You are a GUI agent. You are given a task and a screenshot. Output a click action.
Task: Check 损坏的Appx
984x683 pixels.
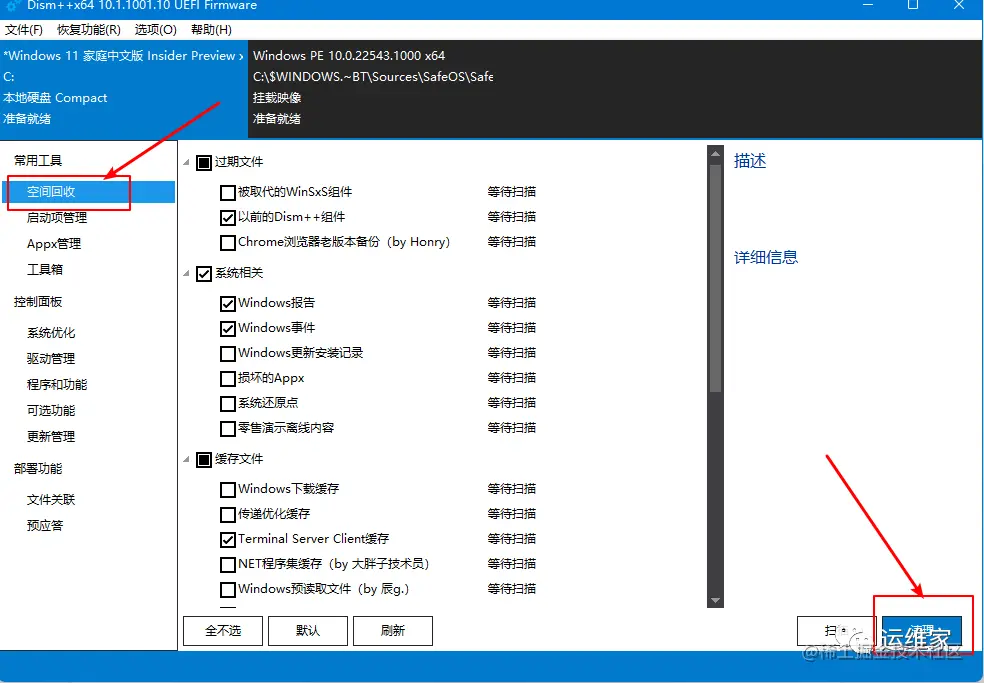point(228,379)
